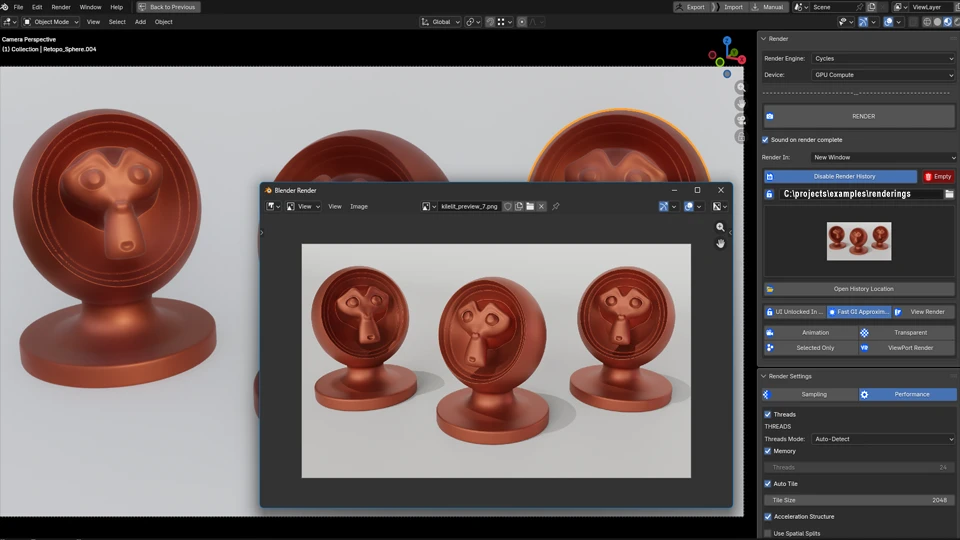Image resolution: width=960 pixels, height=540 pixels.
Task: Click the trash icon on the Empty button
Action: point(928,176)
